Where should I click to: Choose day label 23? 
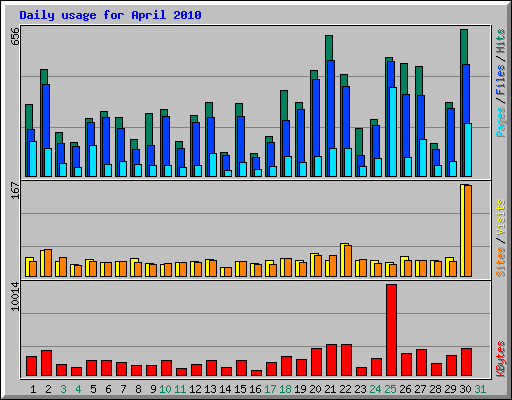[360, 389]
